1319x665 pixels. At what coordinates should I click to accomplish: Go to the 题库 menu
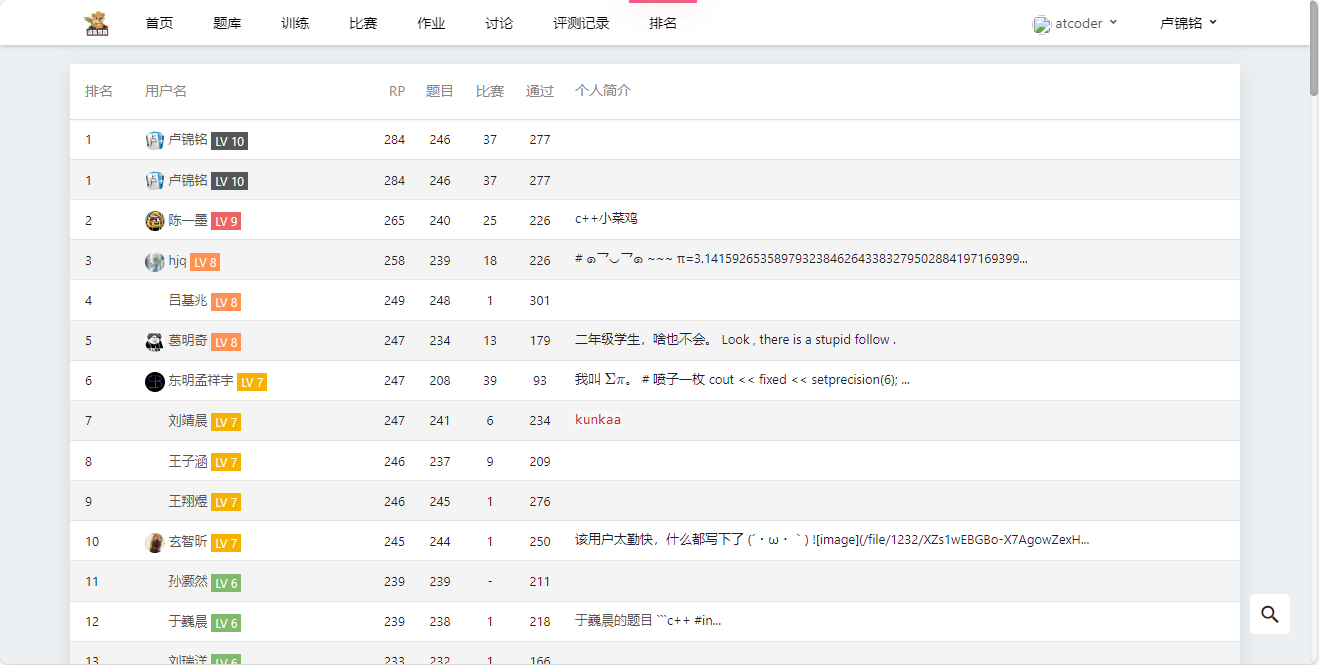pyautogui.click(x=227, y=23)
